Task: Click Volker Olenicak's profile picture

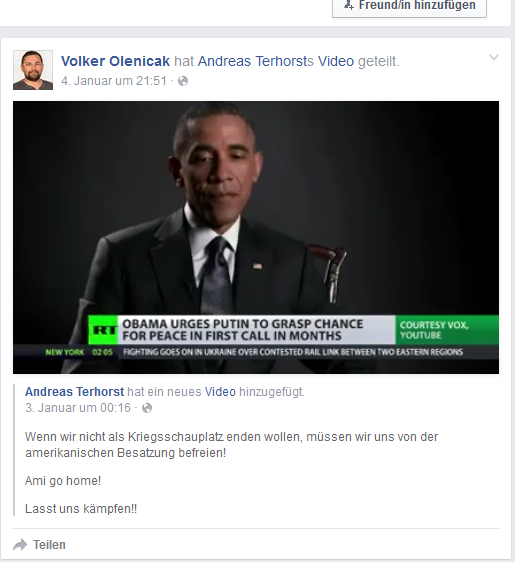Action: [33, 70]
